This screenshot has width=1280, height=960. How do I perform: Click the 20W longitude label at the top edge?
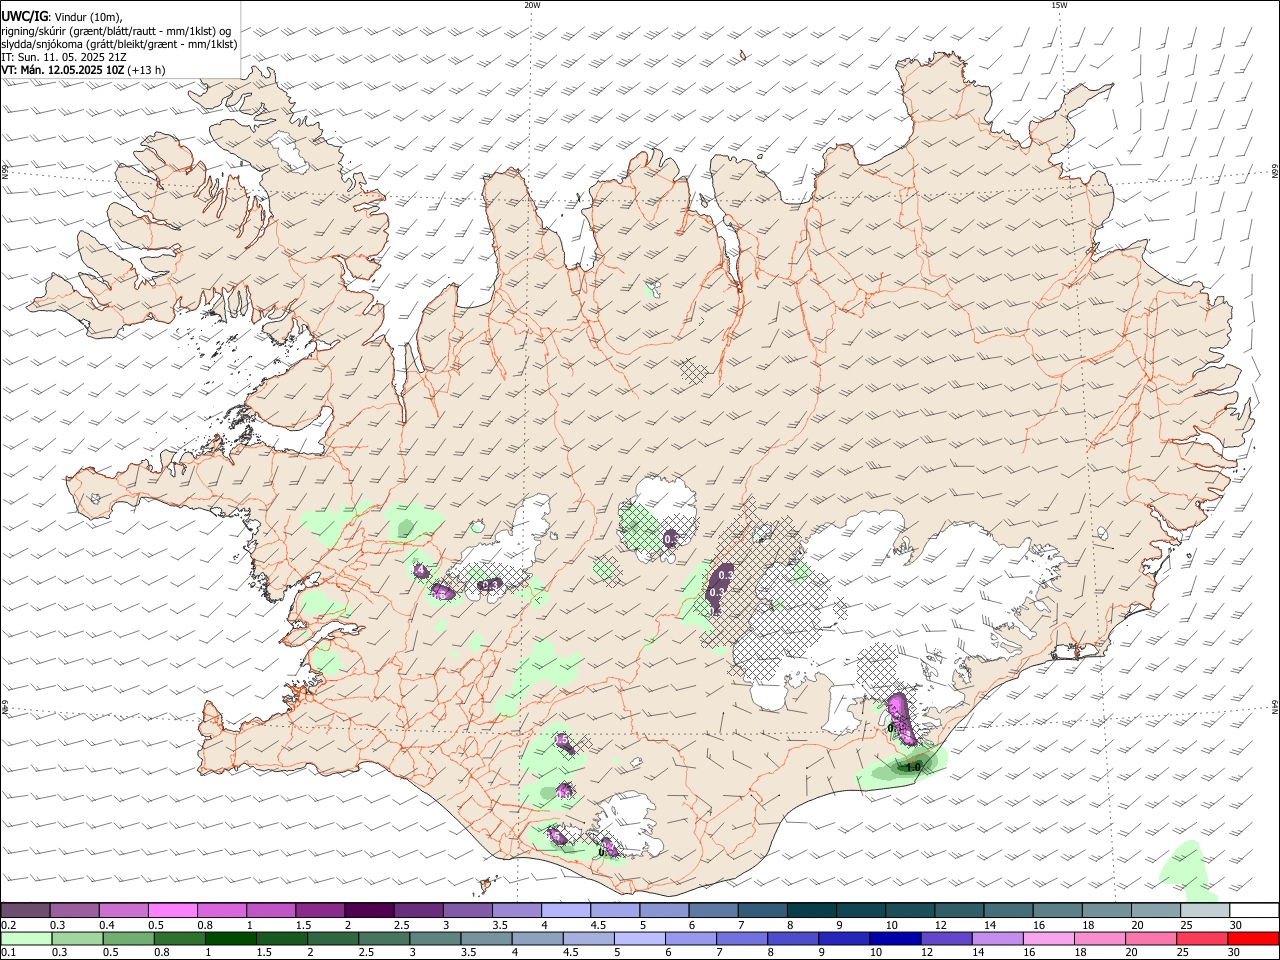(x=532, y=5)
